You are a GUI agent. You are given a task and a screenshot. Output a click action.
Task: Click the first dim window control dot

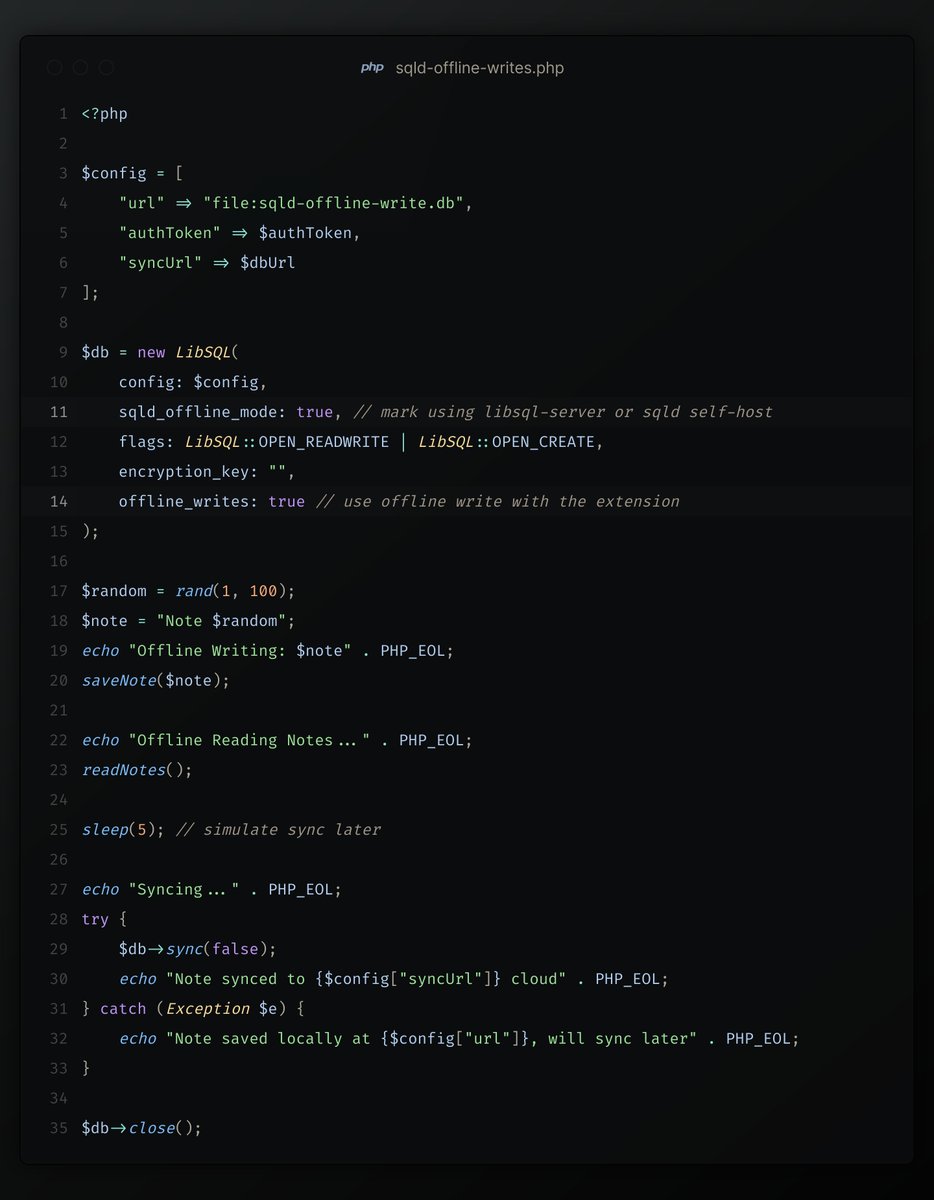54,68
